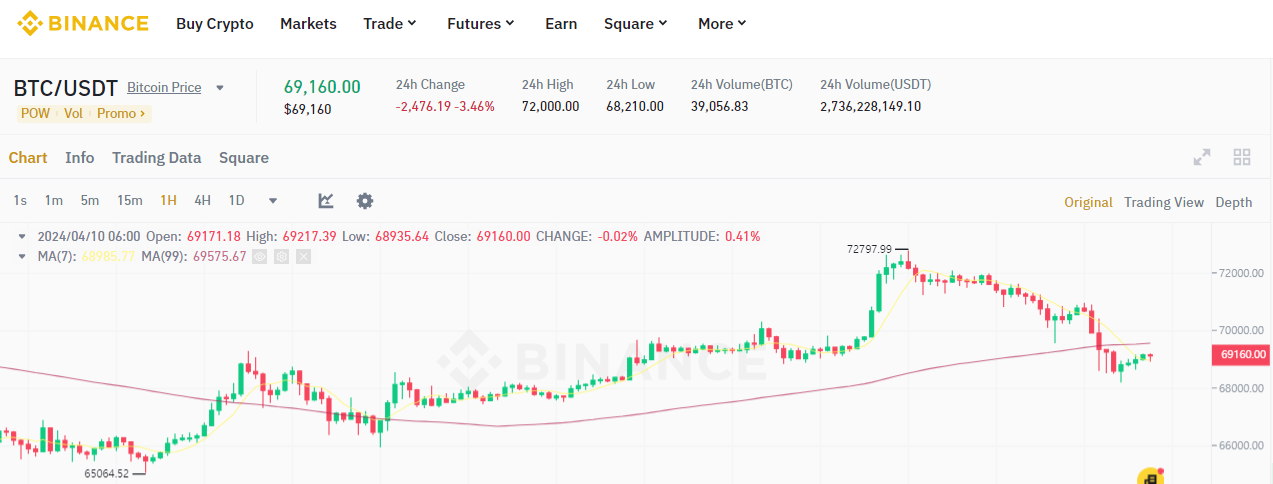1273x484 pixels.
Task: Hide MA indicator using eye icon
Action: click(259, 257)
